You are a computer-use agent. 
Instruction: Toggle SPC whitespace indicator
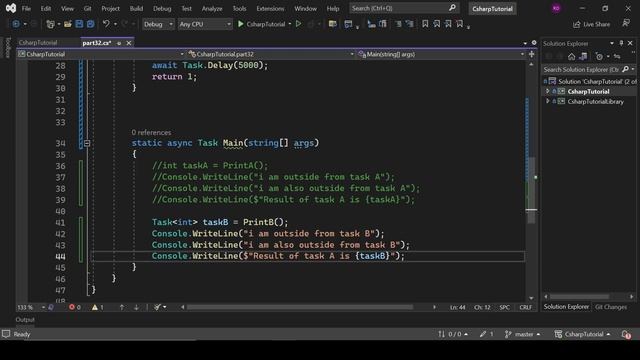pos(504,307)
